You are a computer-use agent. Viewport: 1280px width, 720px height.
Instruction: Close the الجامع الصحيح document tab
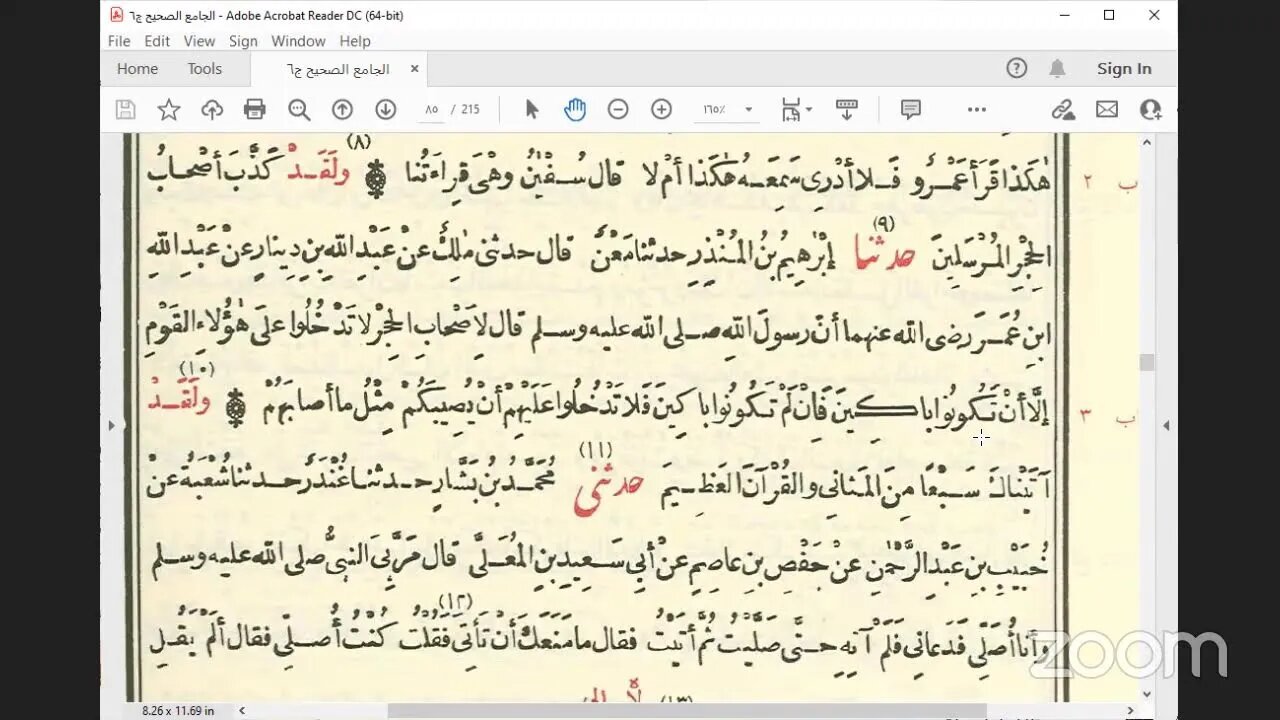click(414, 69)
